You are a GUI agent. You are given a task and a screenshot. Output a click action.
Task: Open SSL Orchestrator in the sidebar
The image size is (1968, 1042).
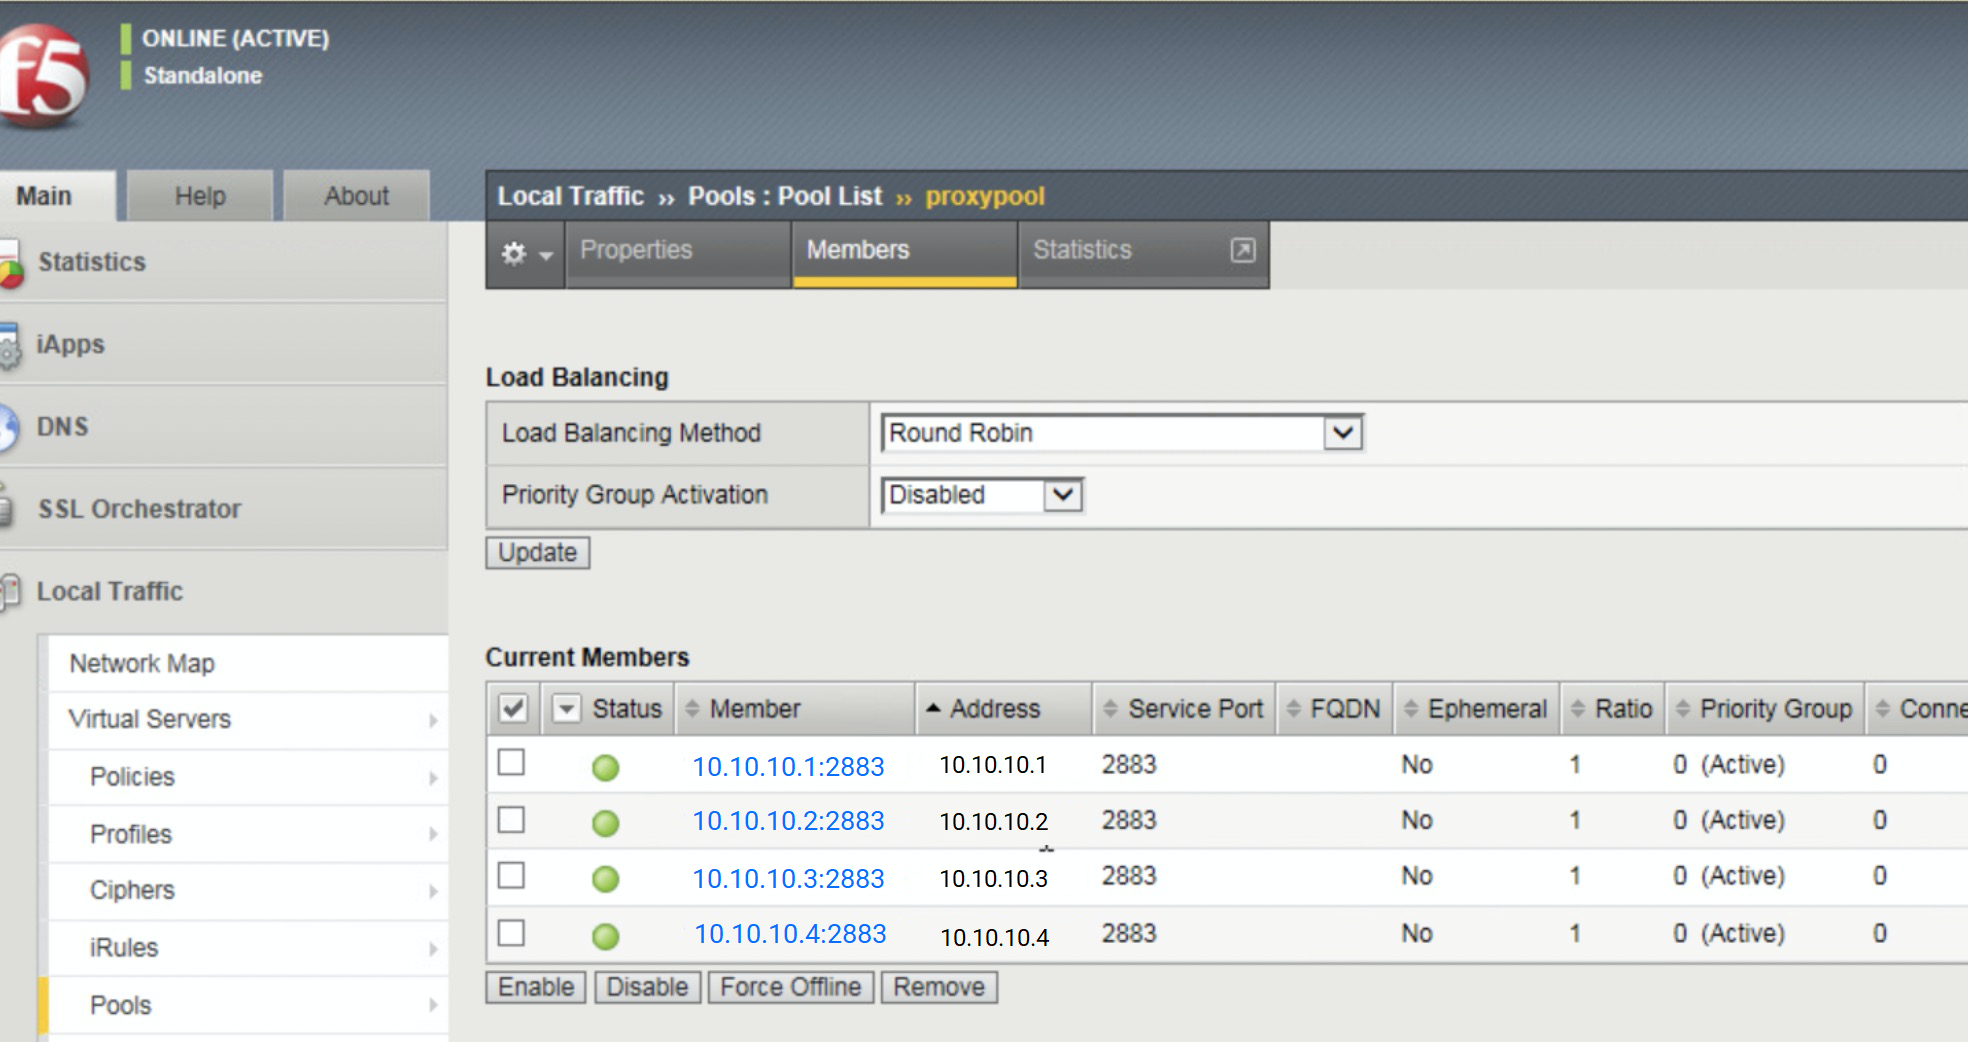point(224,509)
